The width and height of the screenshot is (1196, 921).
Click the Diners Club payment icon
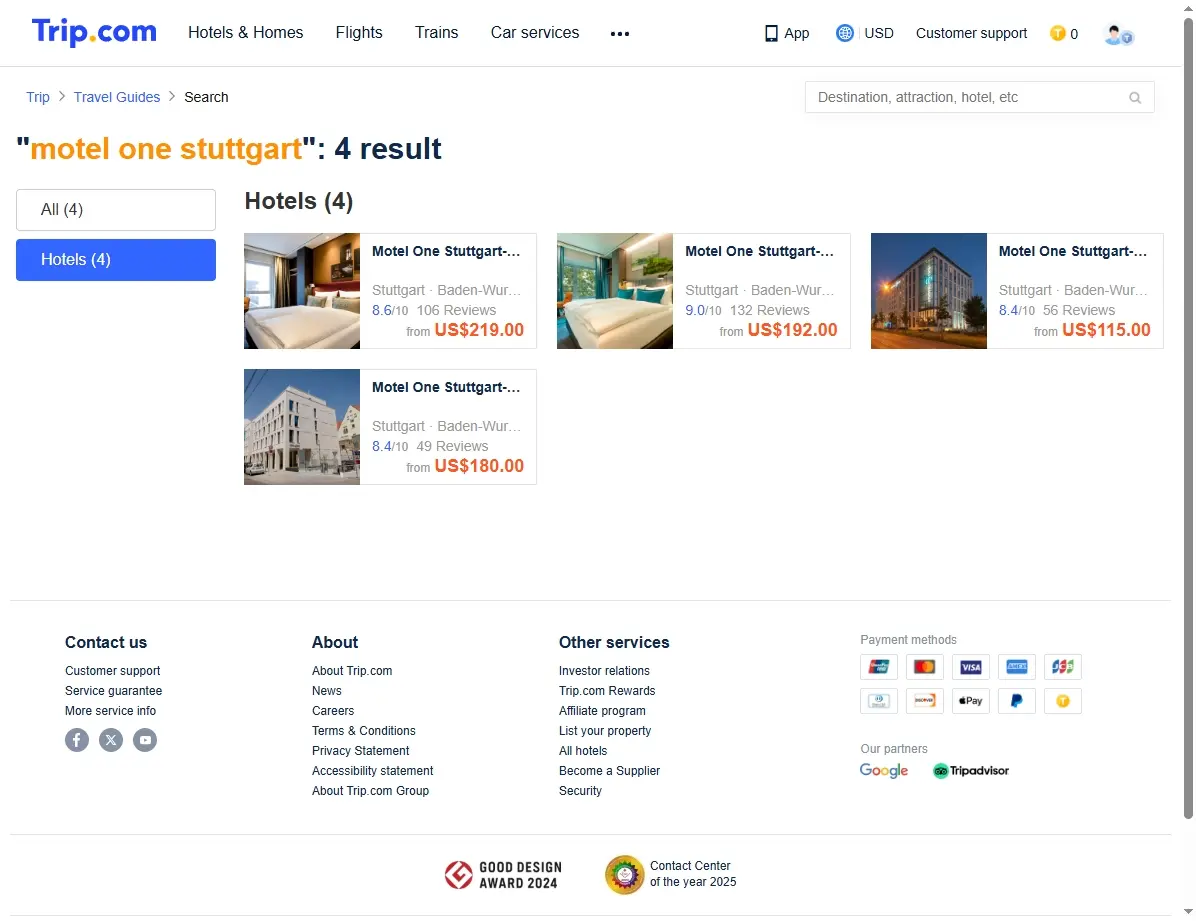coord(879,700)
